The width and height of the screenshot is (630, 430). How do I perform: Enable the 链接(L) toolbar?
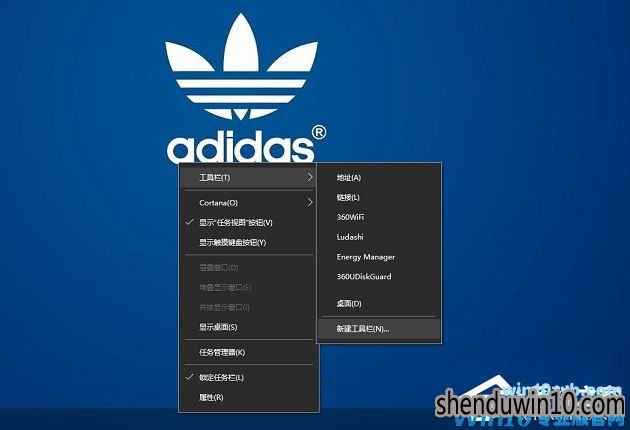(x=379, y=197)
